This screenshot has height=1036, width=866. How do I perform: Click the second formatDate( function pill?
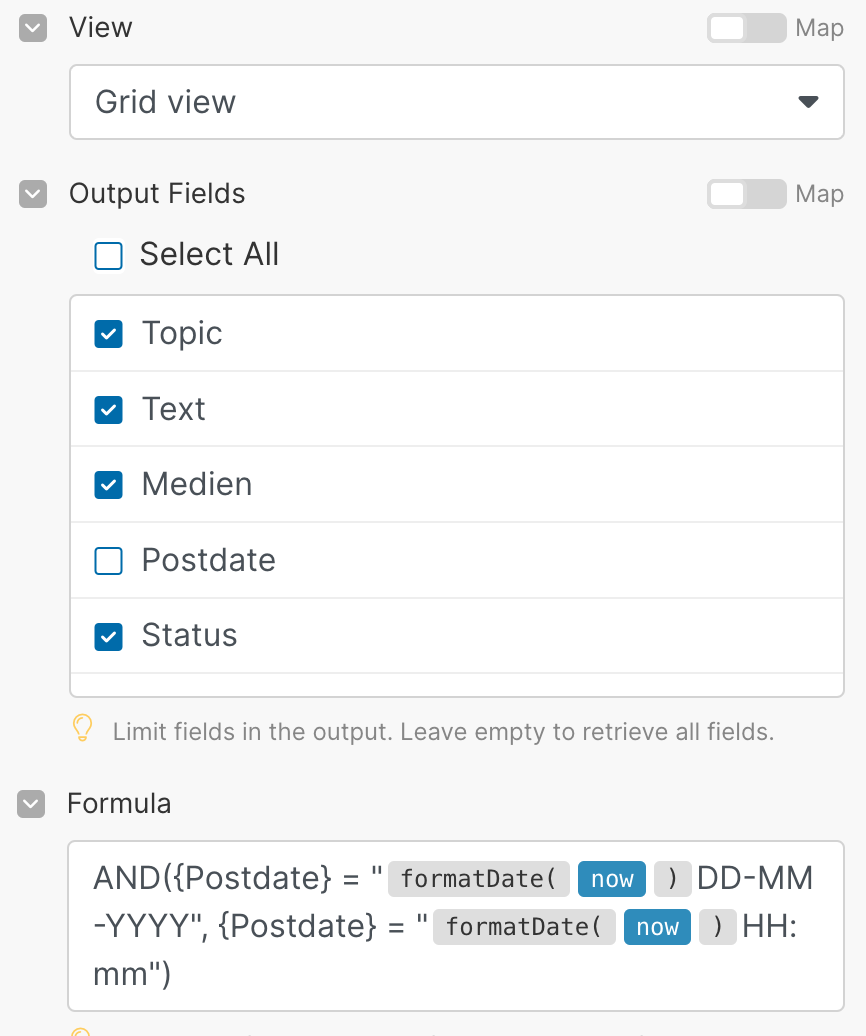tap(524, 927)
